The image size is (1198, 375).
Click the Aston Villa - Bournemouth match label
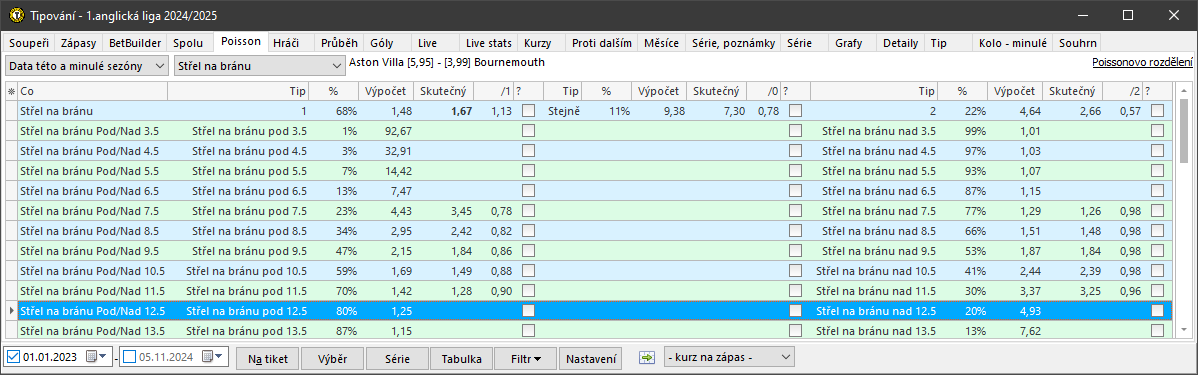(447, 63)
